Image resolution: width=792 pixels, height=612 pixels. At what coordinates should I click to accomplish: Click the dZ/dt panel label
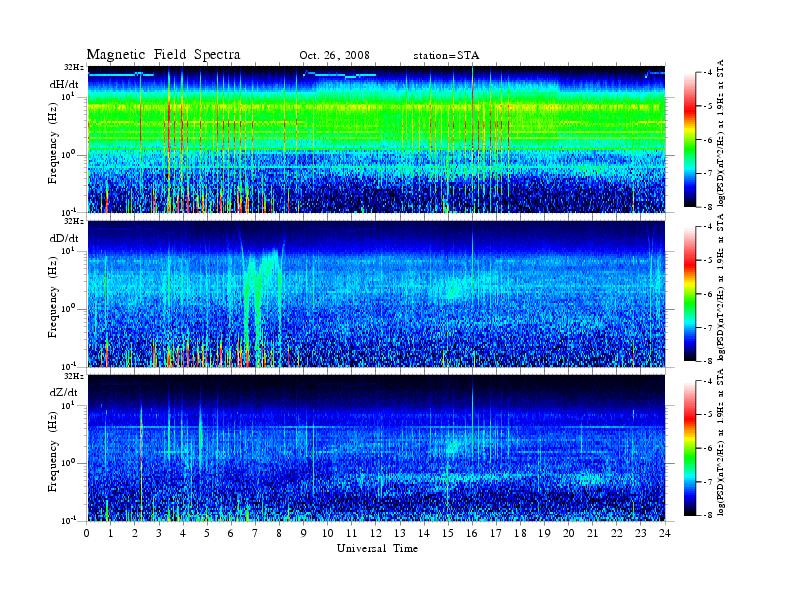point(64,392)
